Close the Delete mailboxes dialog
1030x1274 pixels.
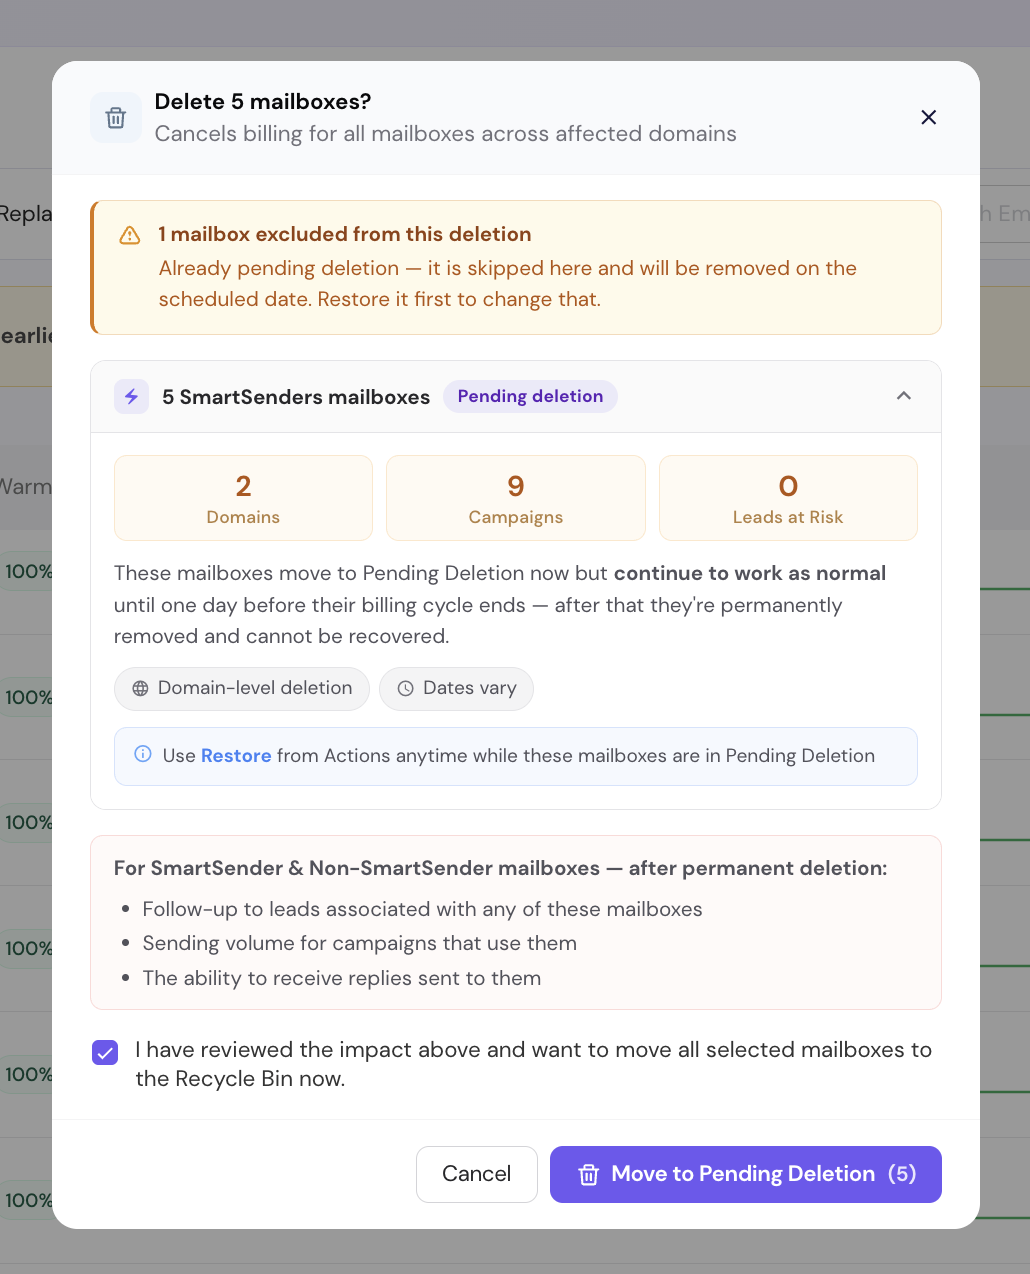pos(928,118)
